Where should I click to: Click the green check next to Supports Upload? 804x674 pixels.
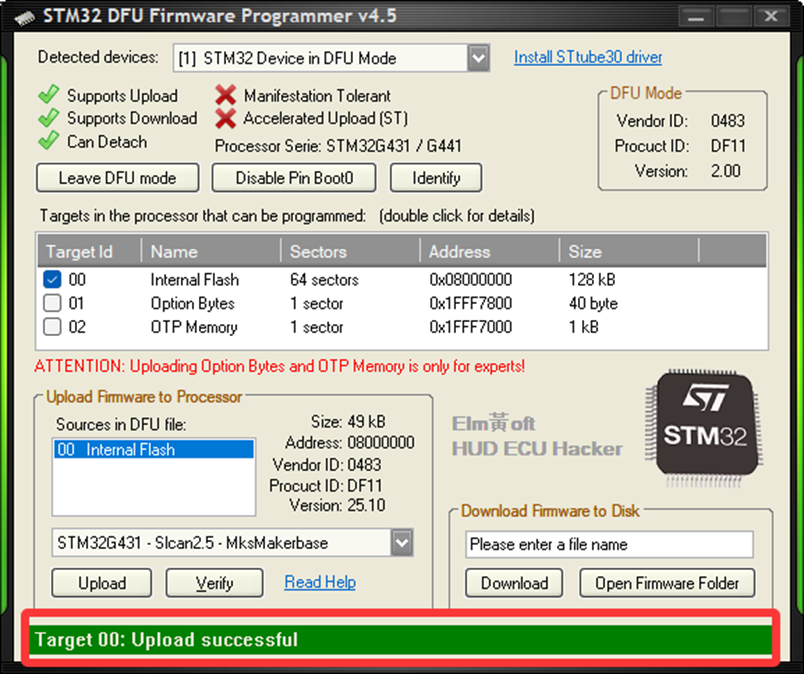tap(49, 95)
